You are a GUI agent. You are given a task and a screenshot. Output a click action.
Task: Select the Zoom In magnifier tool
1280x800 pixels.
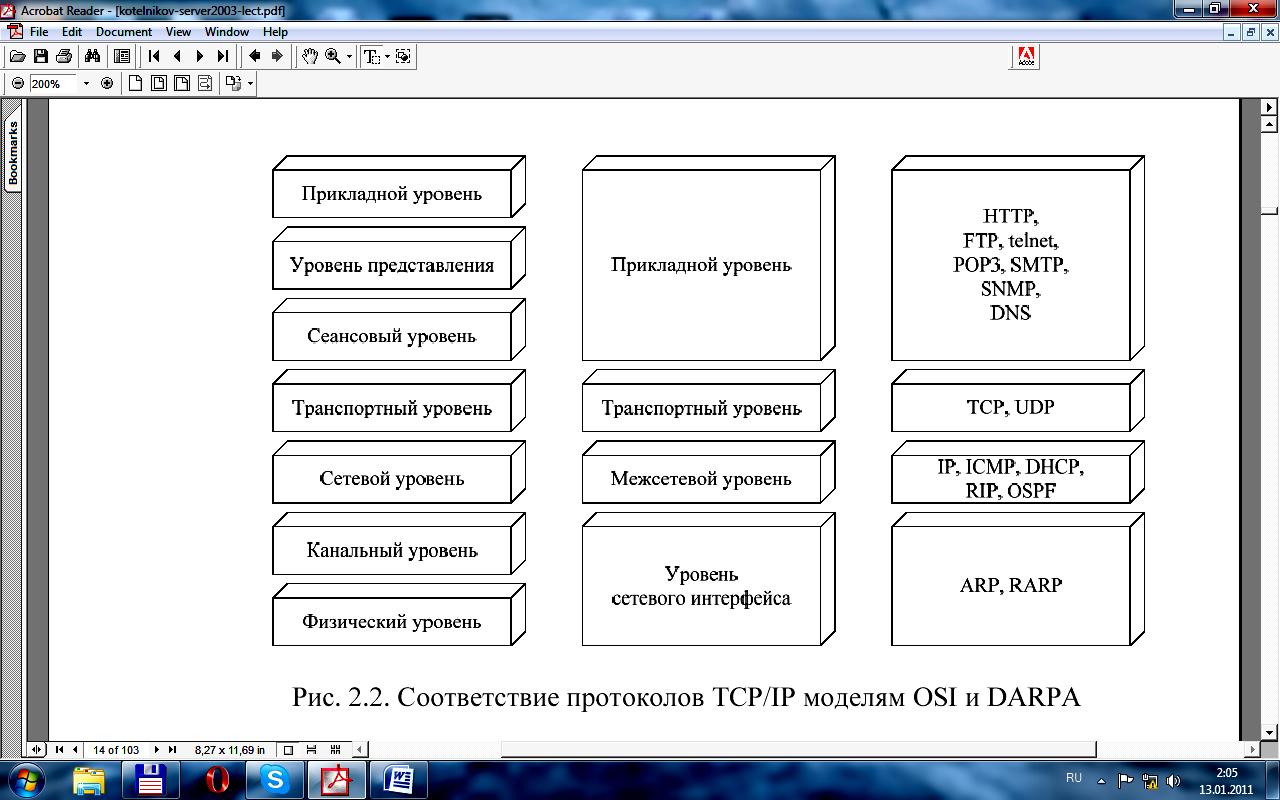click(x=332, y=56)
